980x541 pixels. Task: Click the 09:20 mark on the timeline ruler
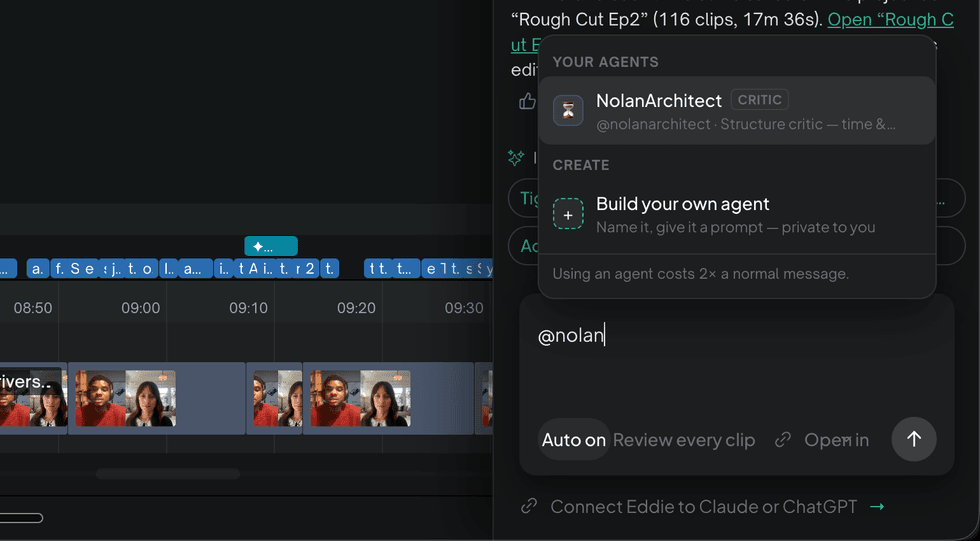pyautogui.click(x=356, y=308)
